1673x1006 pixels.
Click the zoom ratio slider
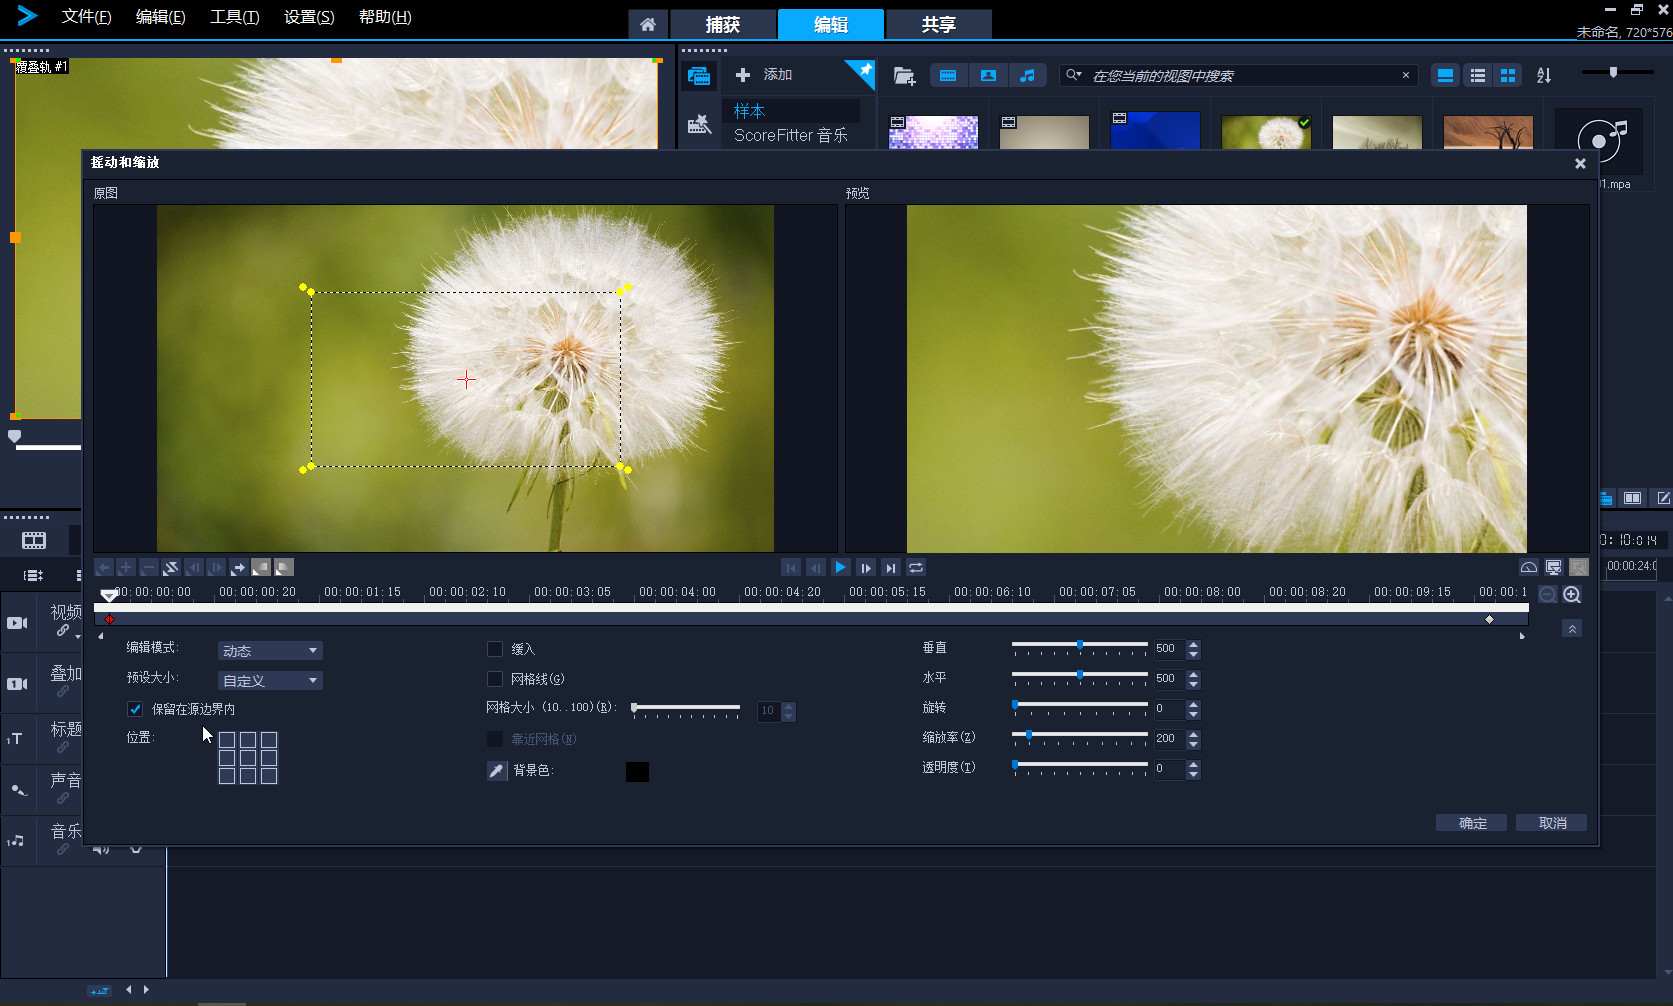[x=1080, y=736]
